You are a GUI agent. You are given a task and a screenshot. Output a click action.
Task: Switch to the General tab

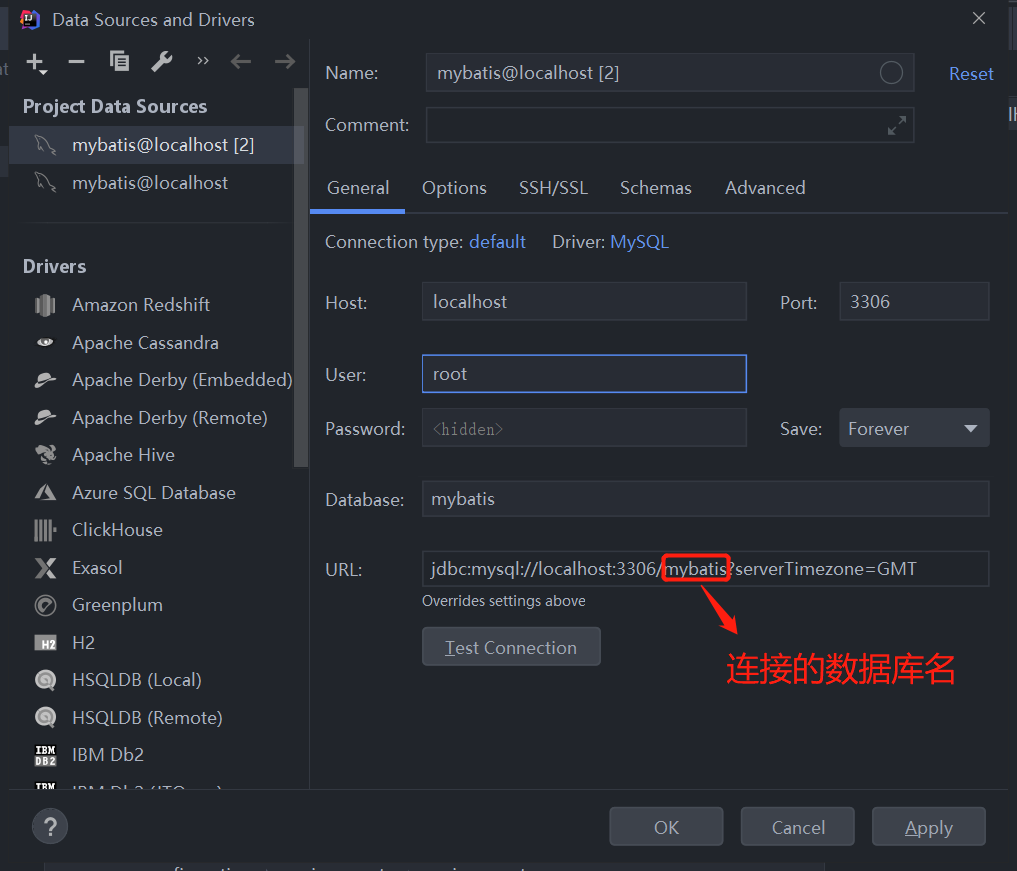358,188
